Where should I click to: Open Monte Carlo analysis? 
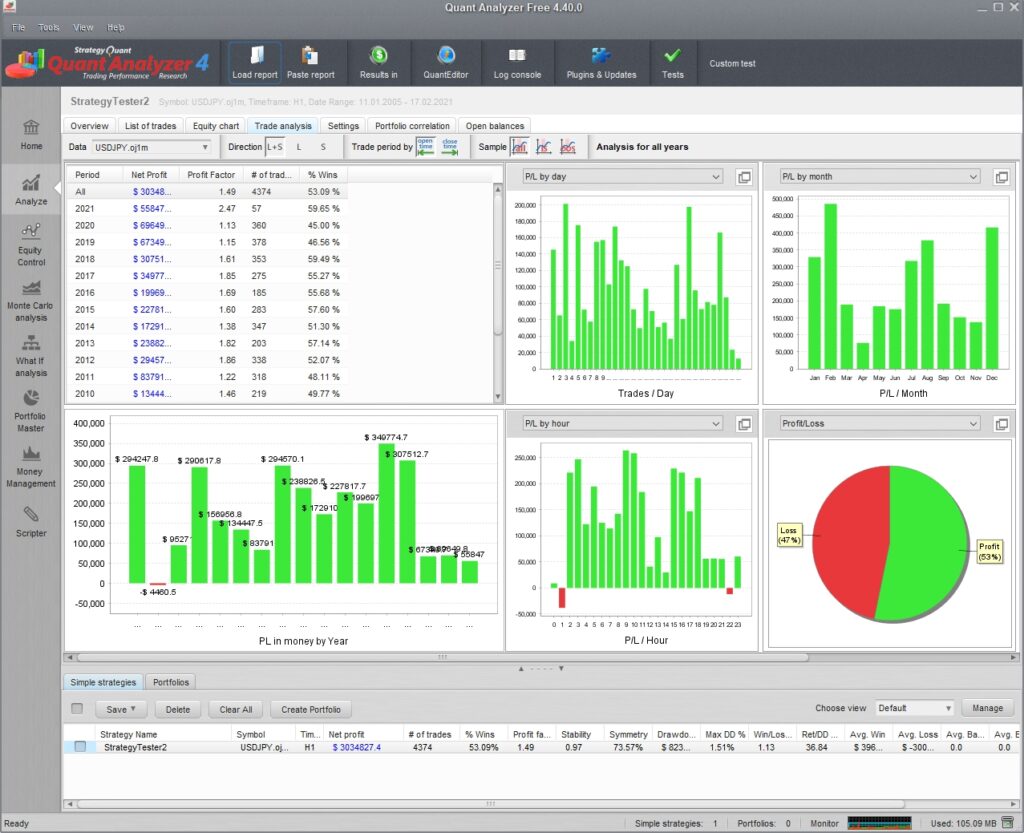pyautogui.click(x=31, y=301)
